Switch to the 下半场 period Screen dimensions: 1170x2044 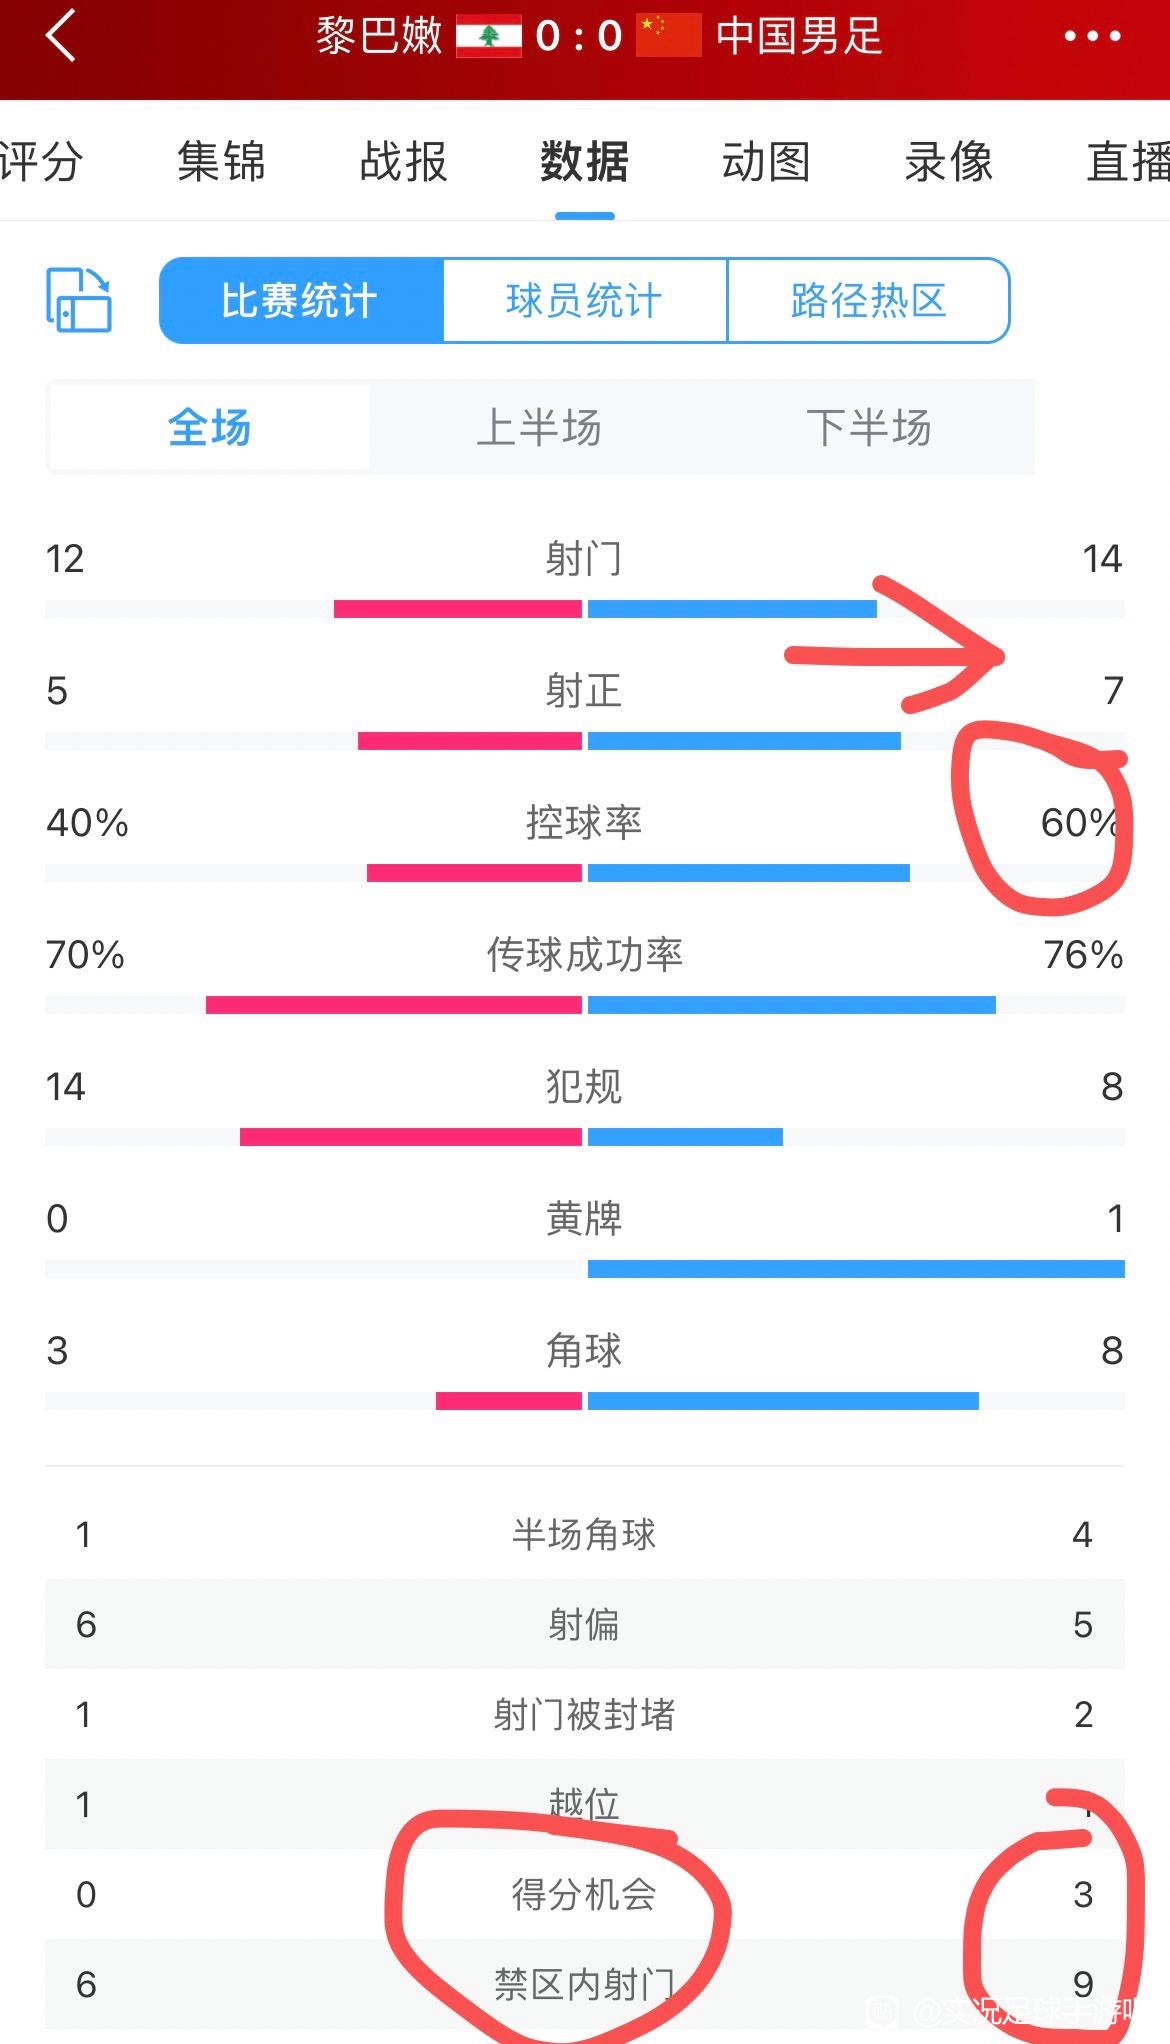[869, 428]
